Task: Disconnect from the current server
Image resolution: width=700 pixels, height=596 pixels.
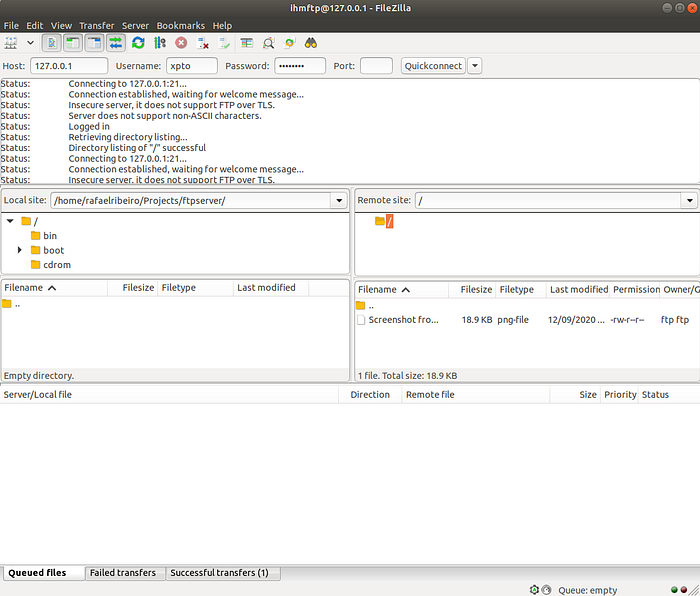Action: [x=203, y=43]
